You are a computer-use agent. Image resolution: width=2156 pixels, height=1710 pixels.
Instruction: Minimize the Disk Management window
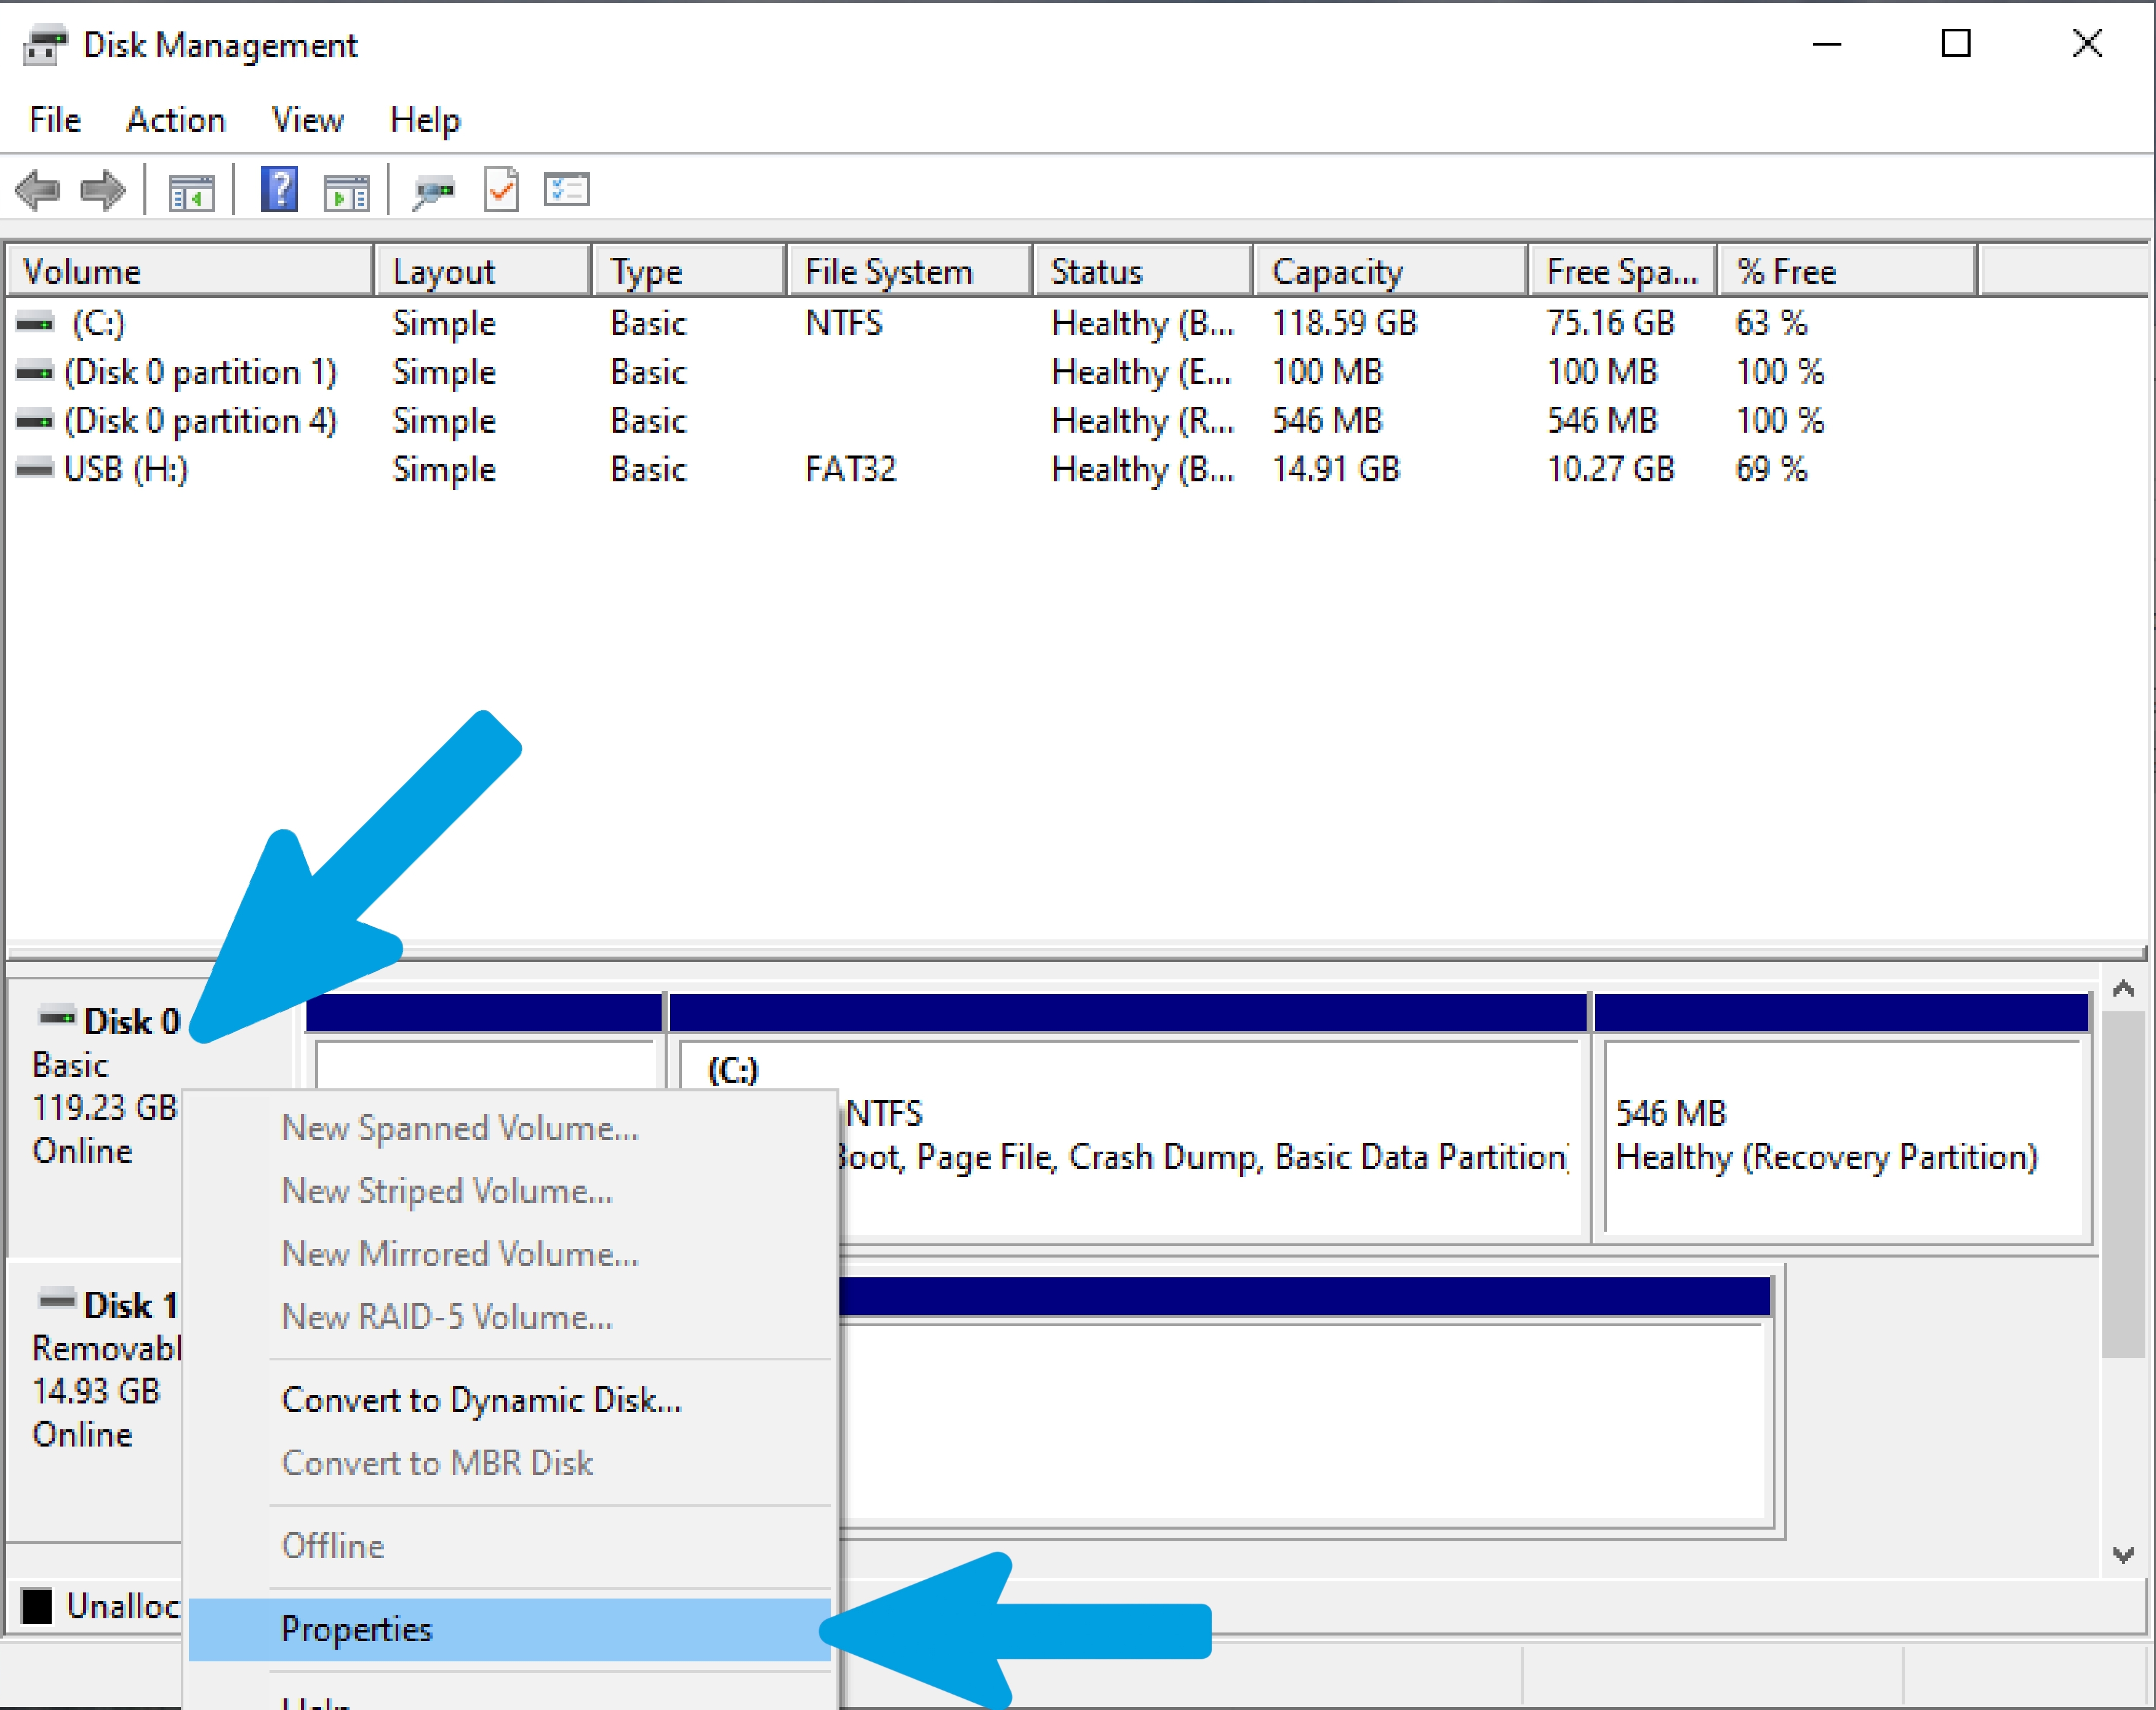click(x=1827, y=44)
